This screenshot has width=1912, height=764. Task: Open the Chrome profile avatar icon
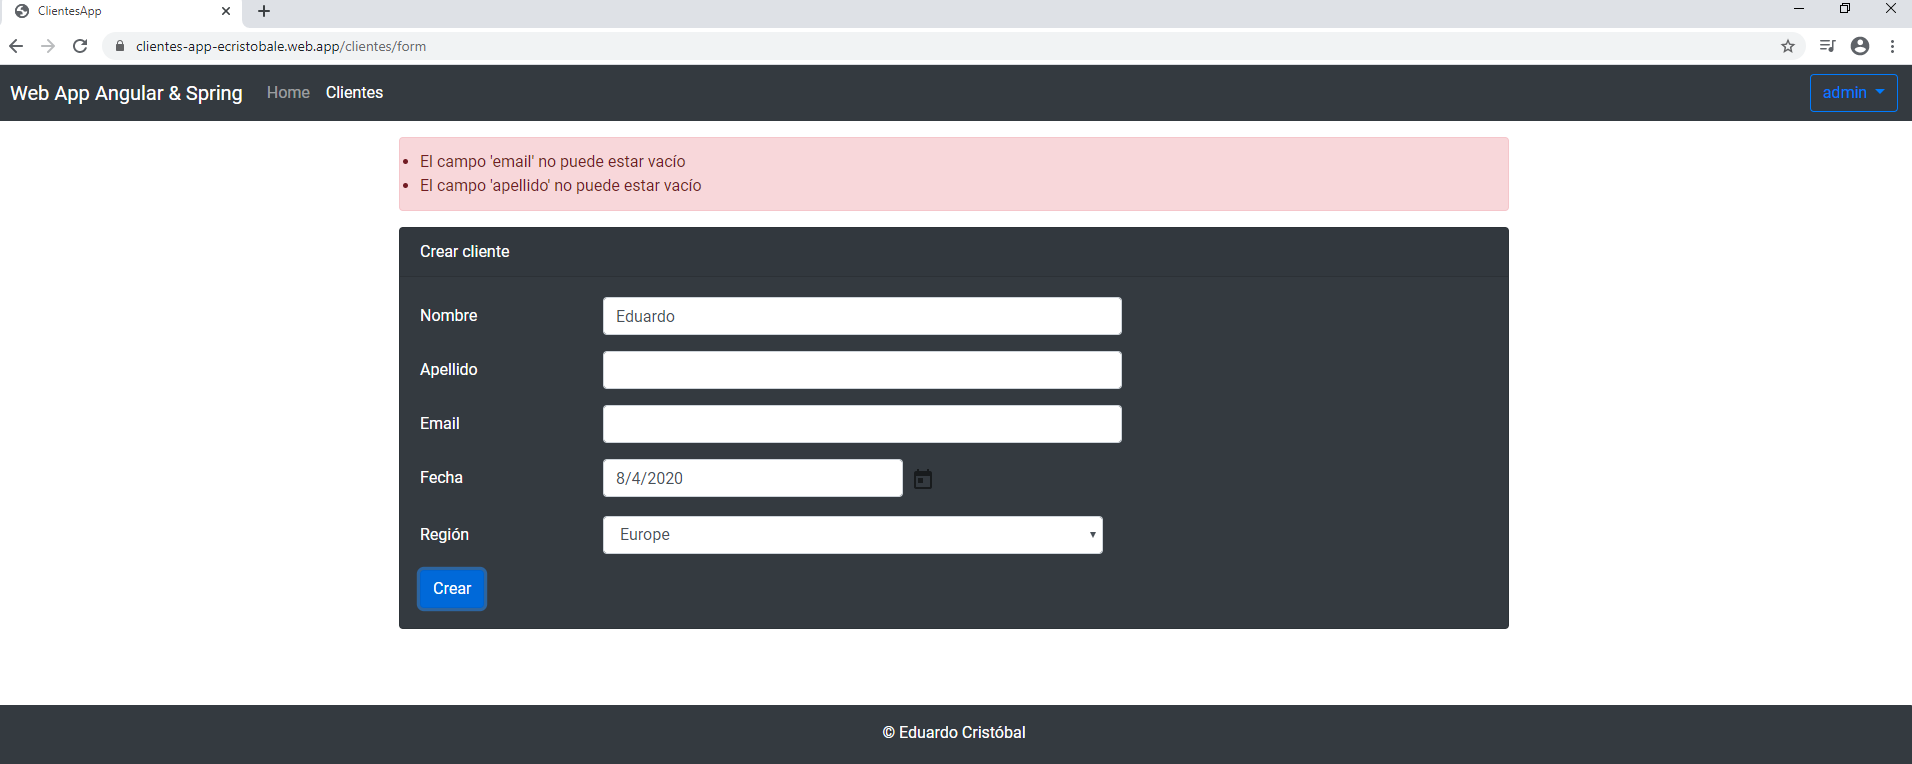1860,46
